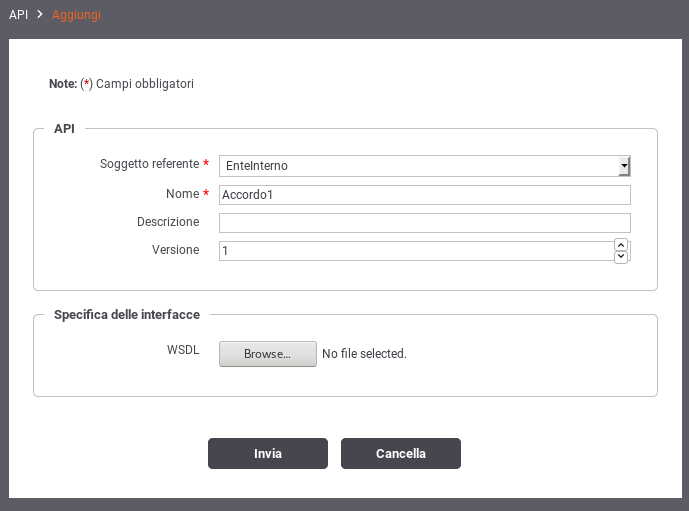Click the 'Specifica delle interfacce' section heading
Viewport: 689px width, 511px height.
127,315
